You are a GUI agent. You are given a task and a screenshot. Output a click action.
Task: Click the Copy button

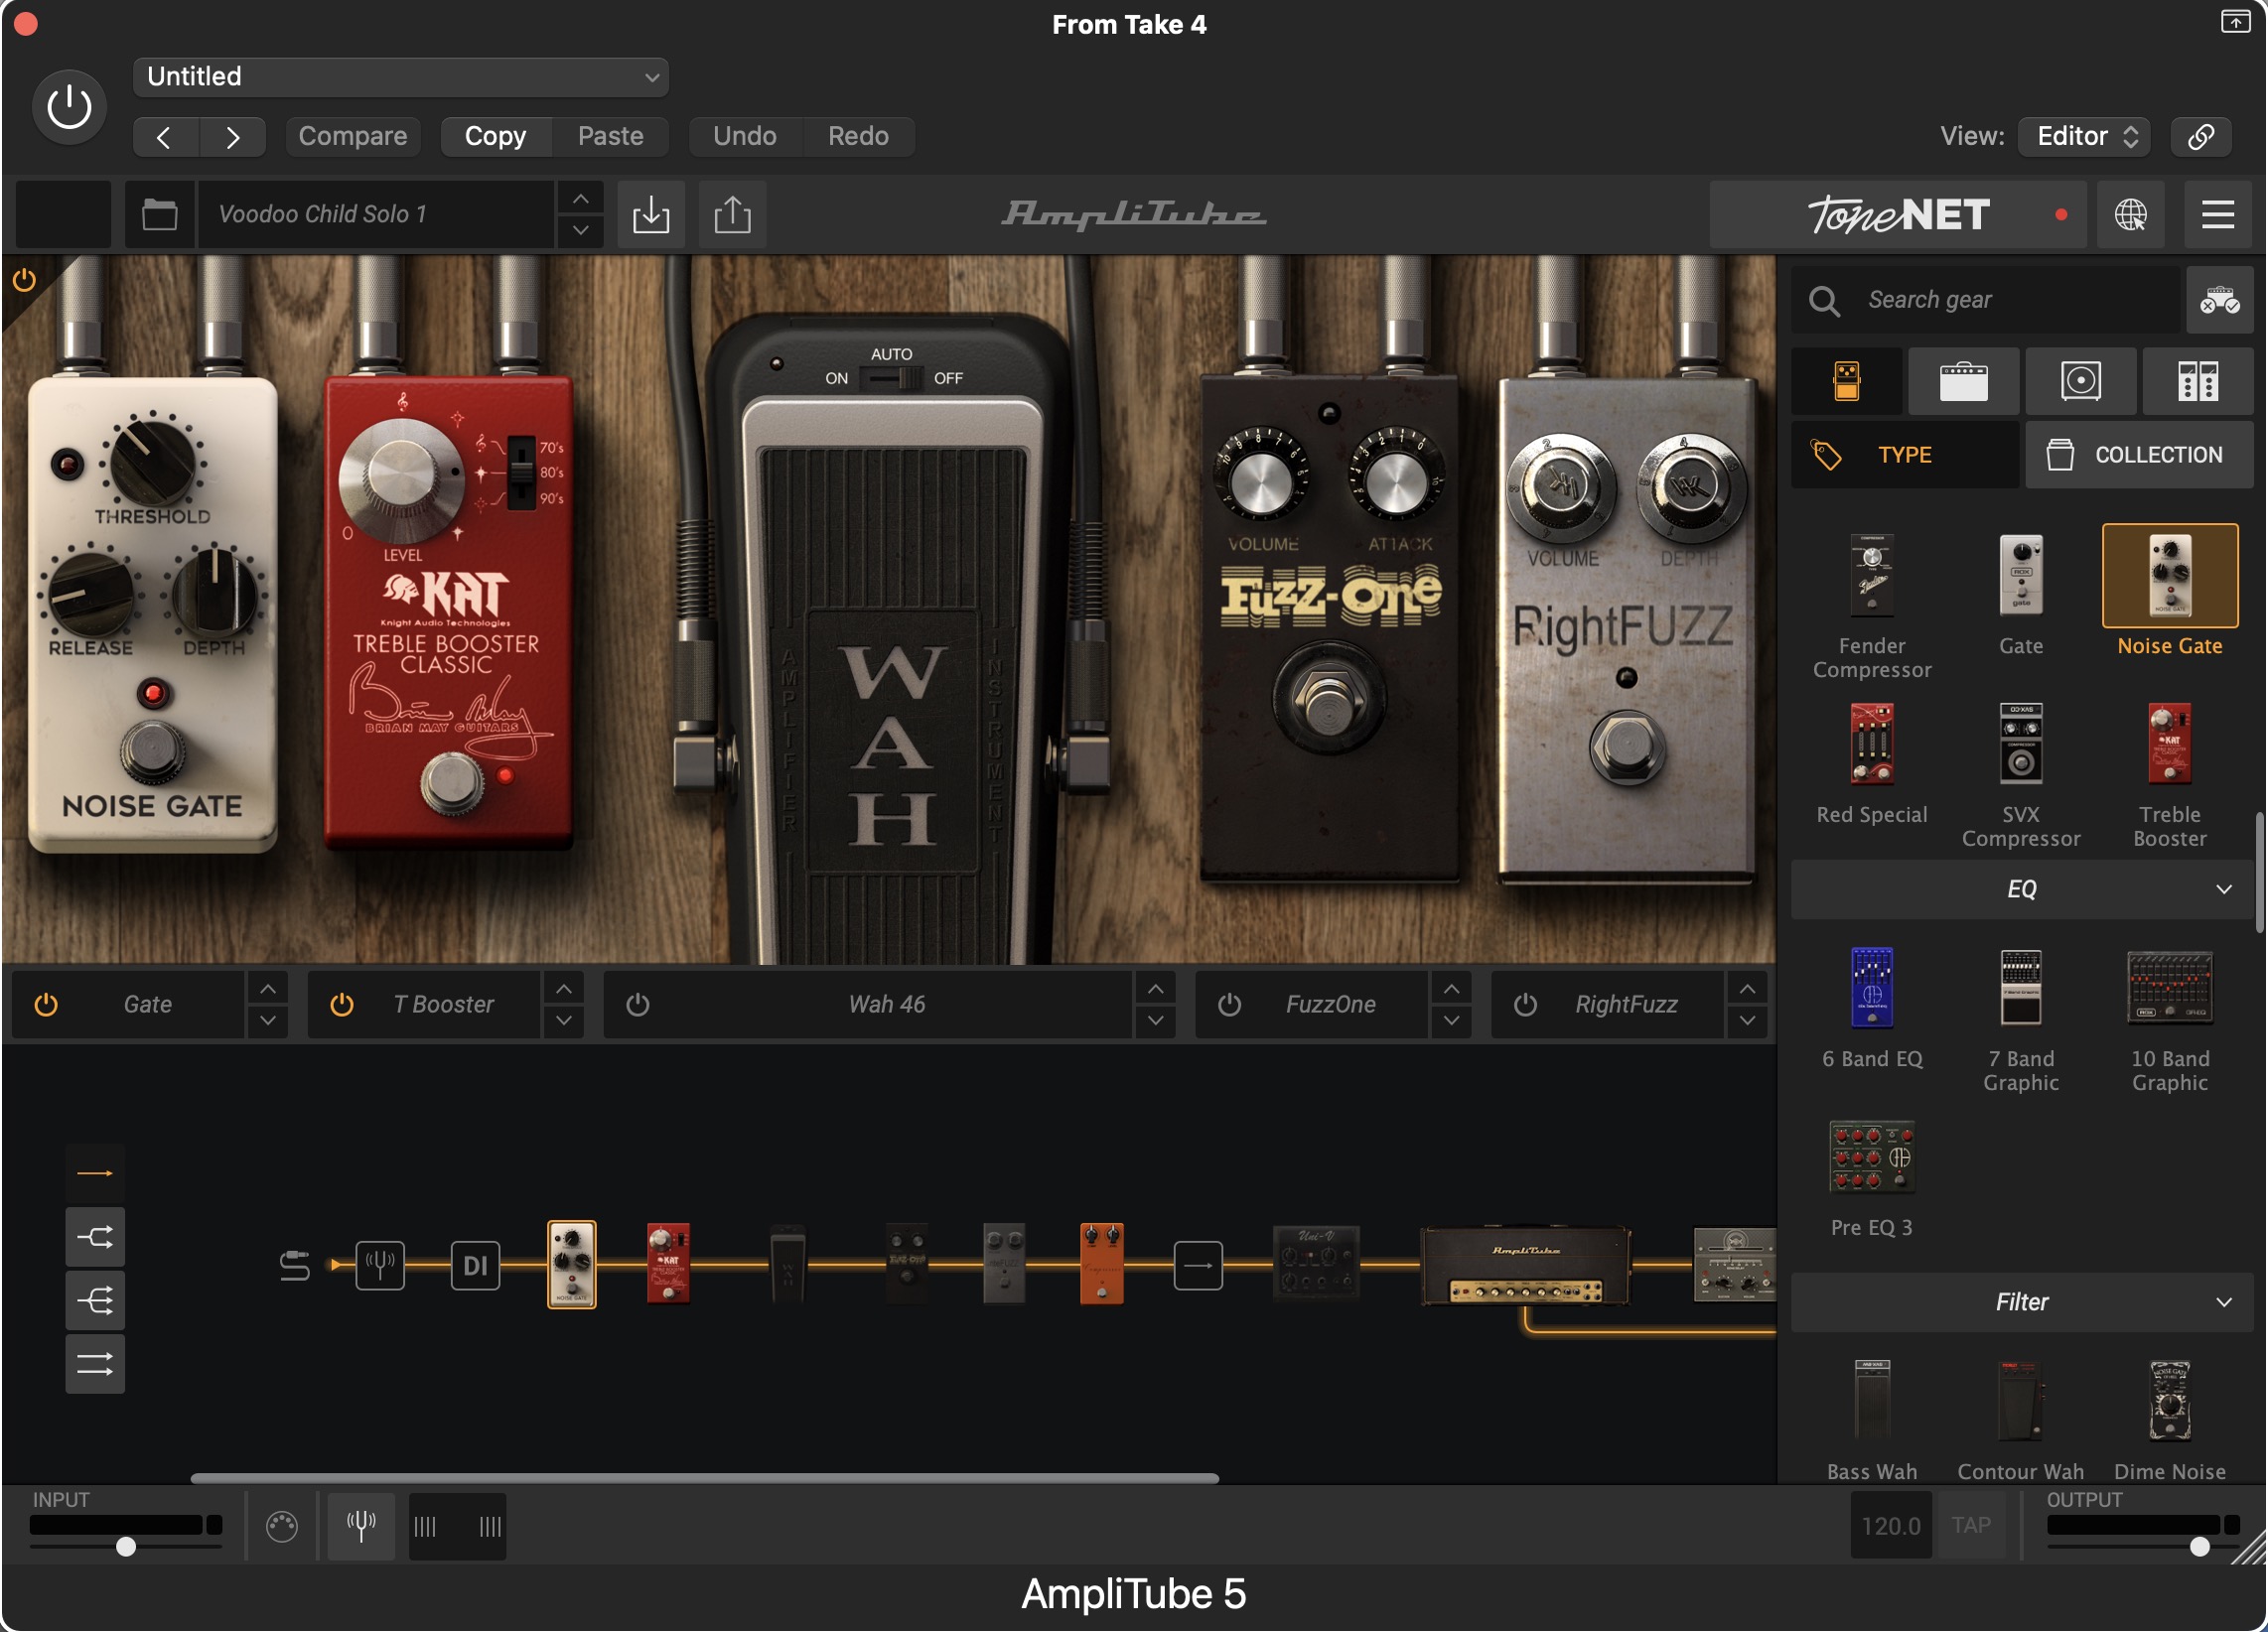coord(495,137)
